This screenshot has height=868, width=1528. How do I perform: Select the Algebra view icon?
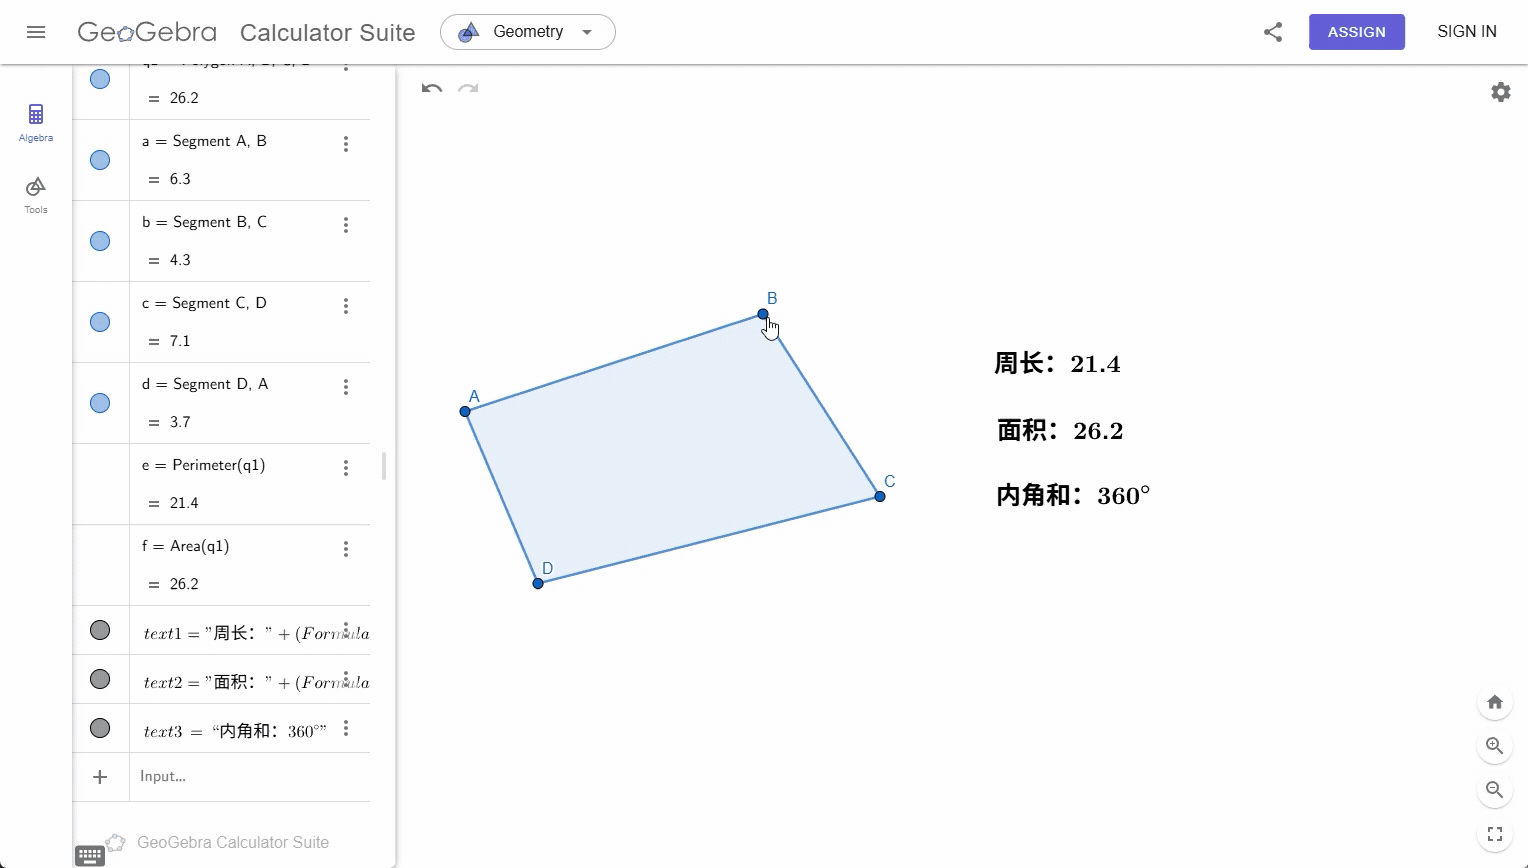(35, 121)
